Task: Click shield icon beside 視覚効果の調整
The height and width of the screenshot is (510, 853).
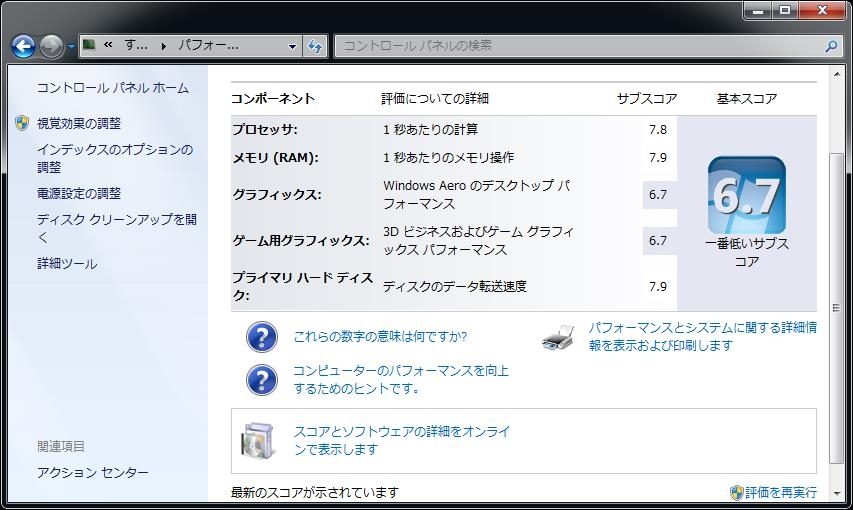Action: coord(22,123)
